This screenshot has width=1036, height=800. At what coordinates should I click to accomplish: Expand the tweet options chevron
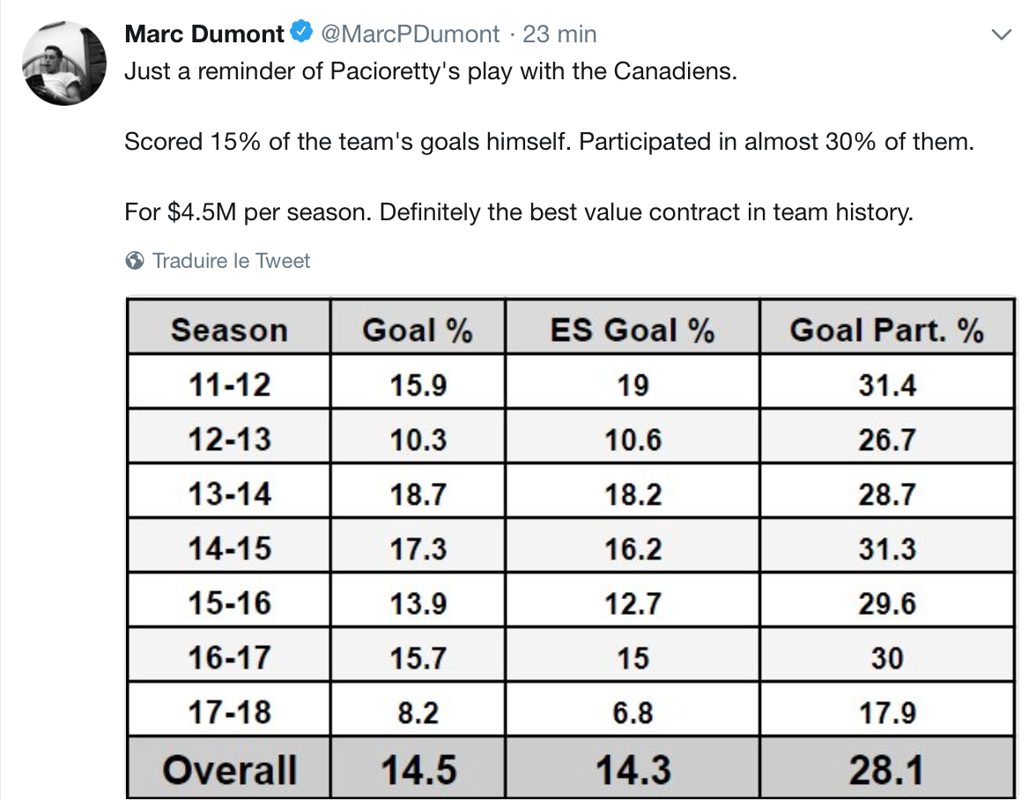point(1002,34)
